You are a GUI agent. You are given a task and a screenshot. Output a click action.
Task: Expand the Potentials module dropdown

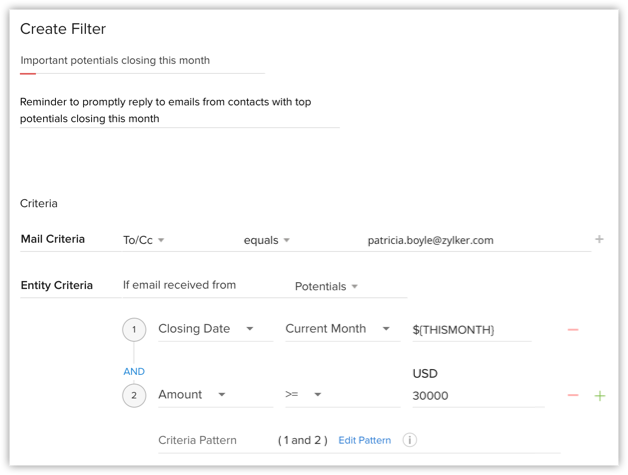pyautogui.click(x=326, y=286)
